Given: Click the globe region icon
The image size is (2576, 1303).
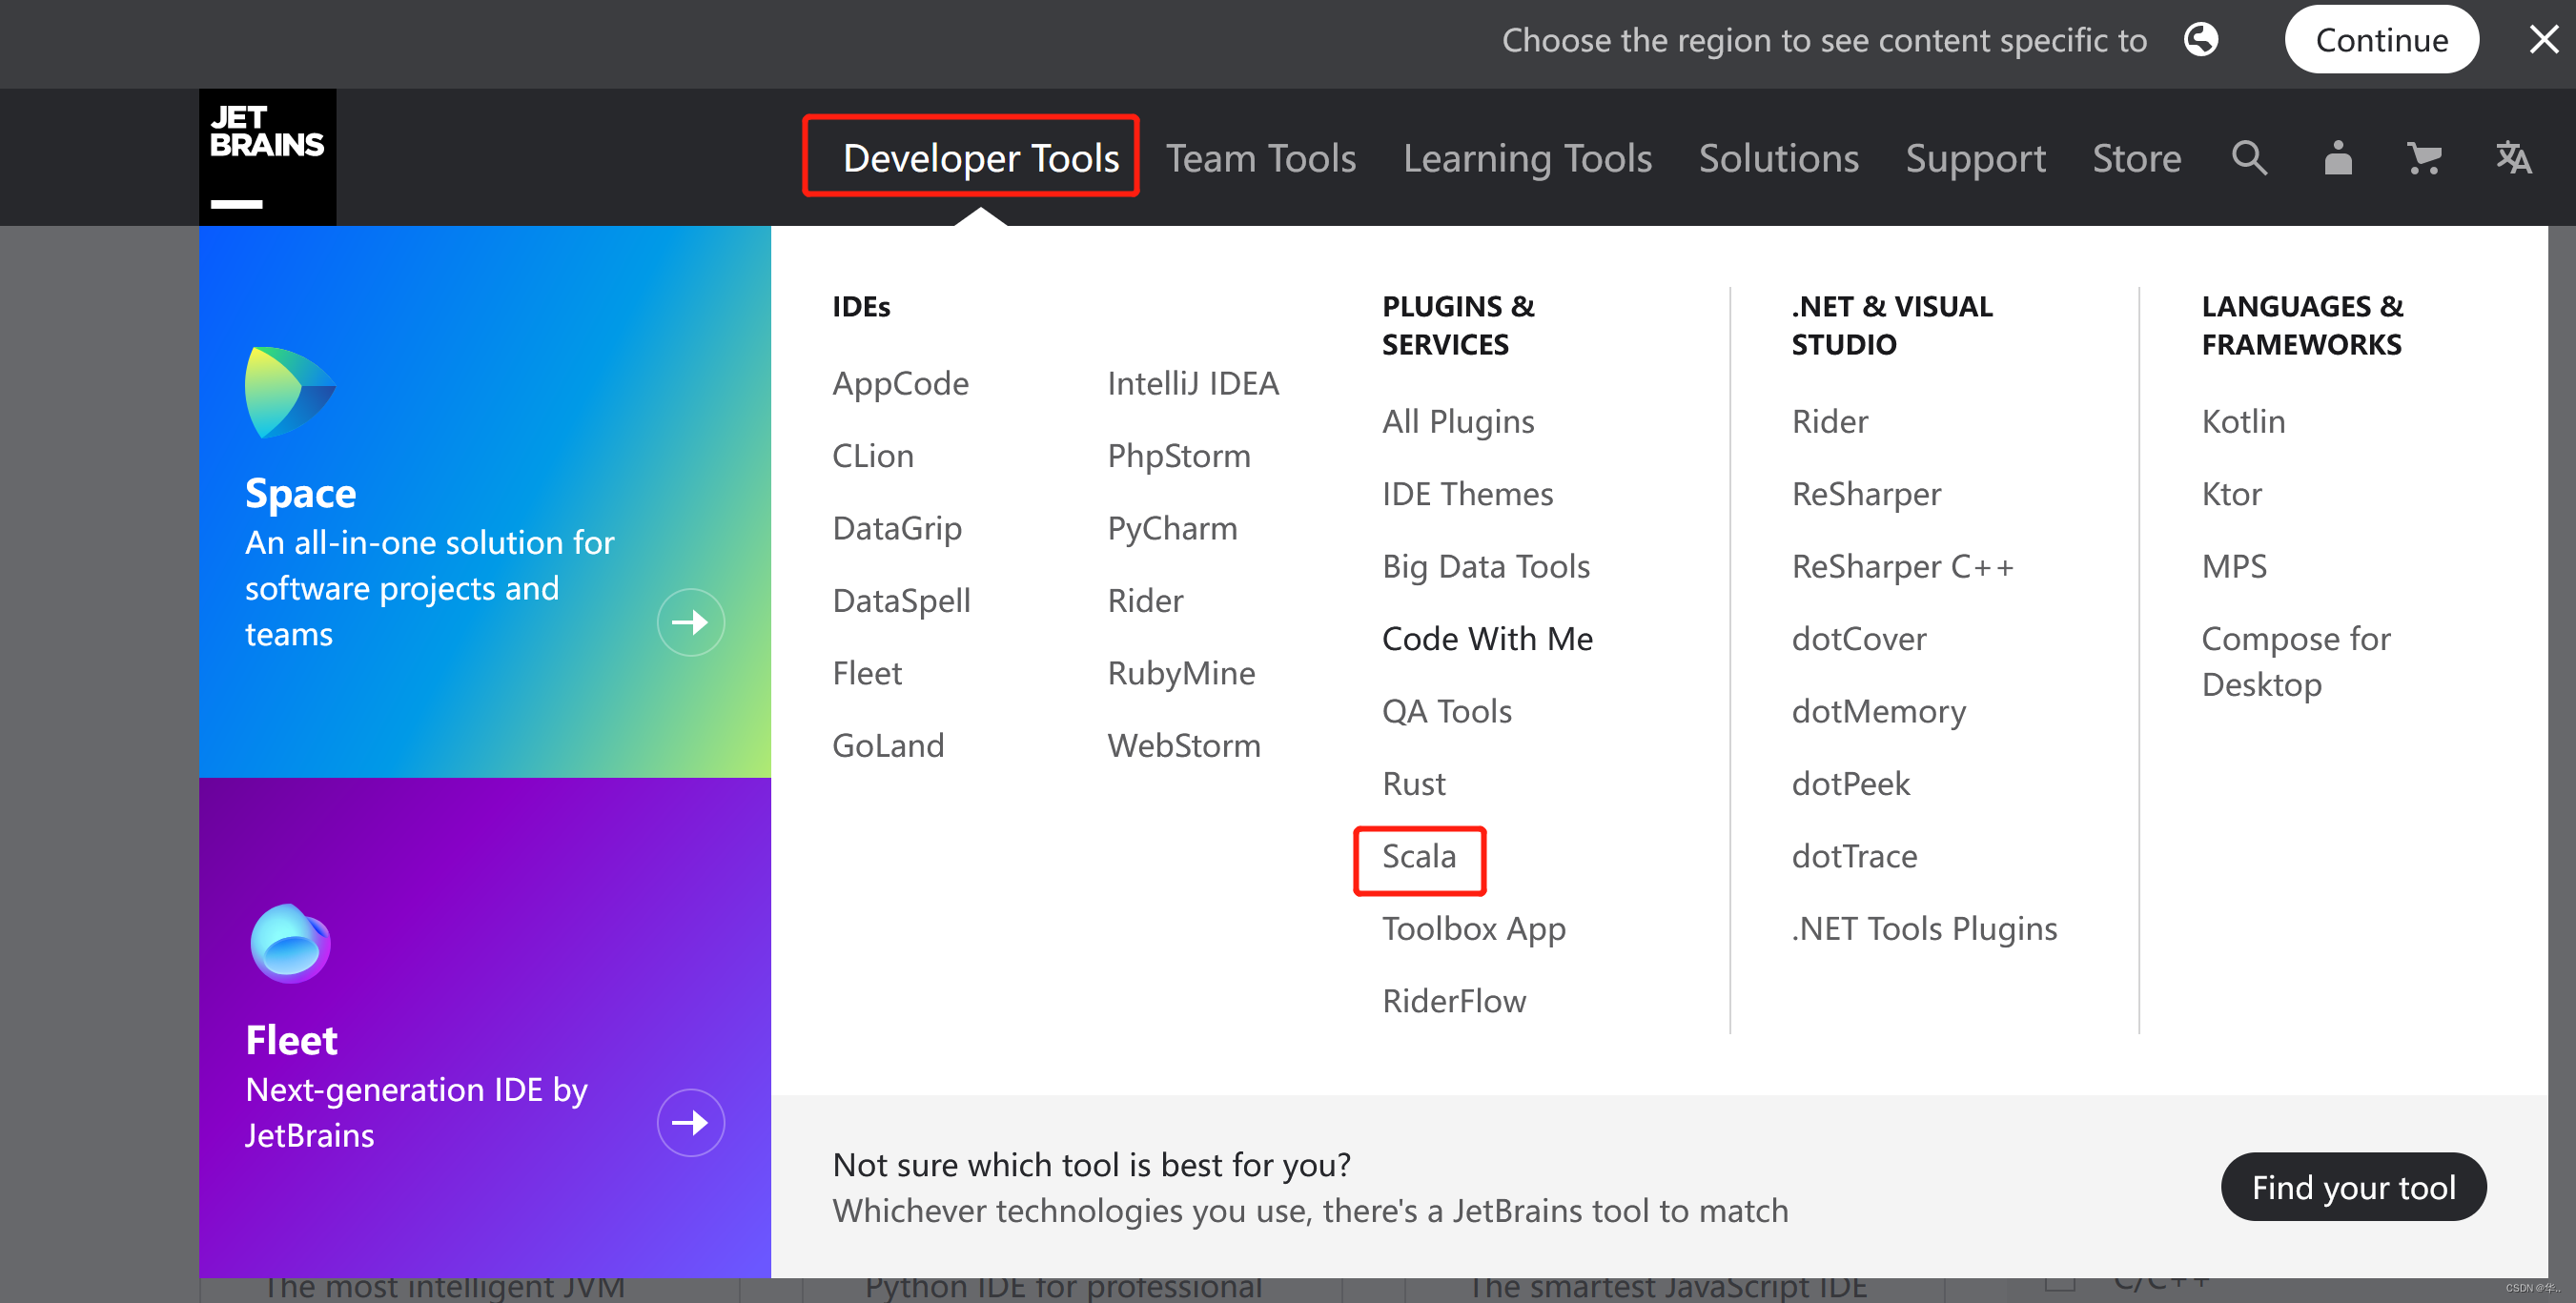Looking at the screenshot, I should [2200, 40].
